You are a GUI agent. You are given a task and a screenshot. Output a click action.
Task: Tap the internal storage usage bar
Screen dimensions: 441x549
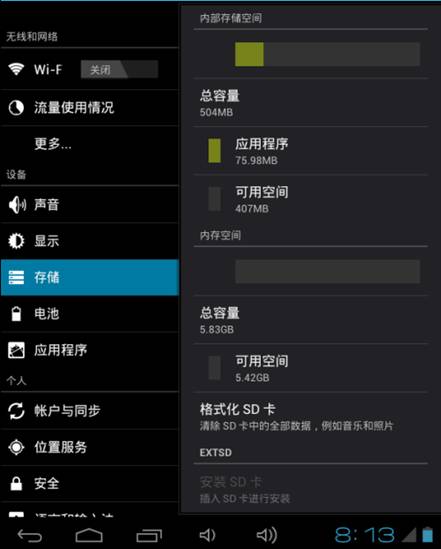[327, 54]
